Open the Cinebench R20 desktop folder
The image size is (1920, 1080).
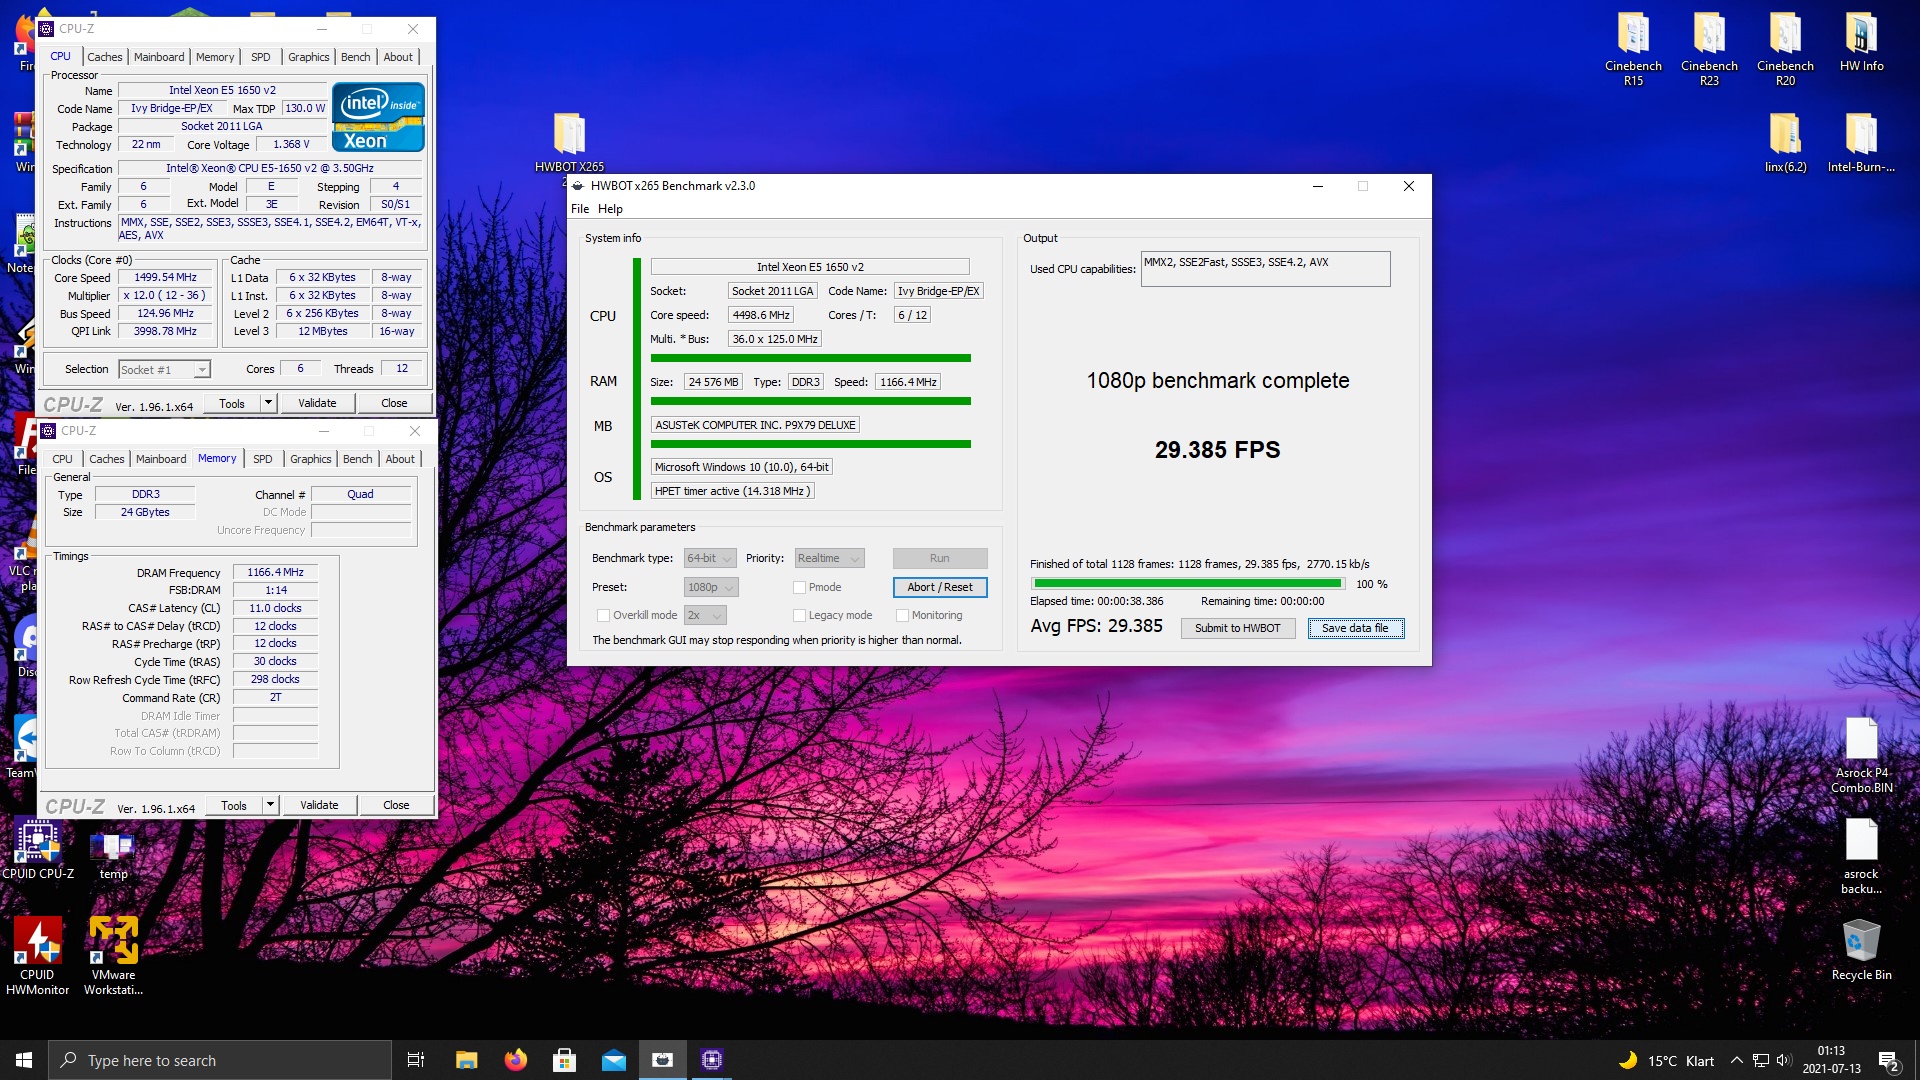(x=1785, y=48)
